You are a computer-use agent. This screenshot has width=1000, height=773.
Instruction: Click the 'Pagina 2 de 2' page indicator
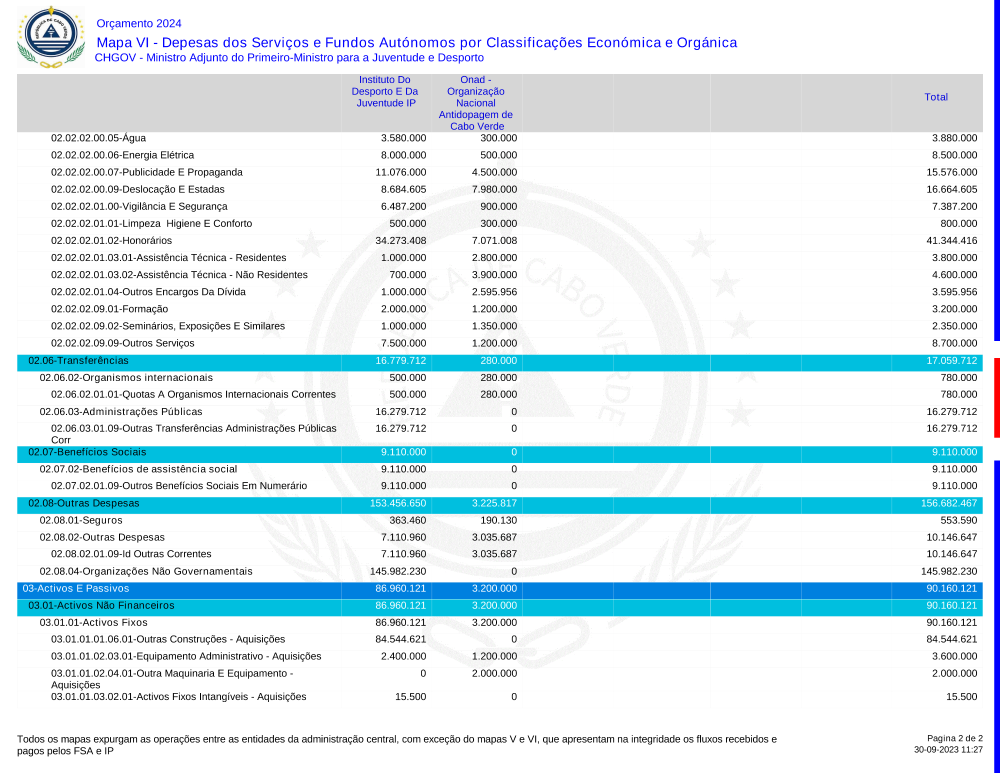pyautogui.click(x=948, y=738)
